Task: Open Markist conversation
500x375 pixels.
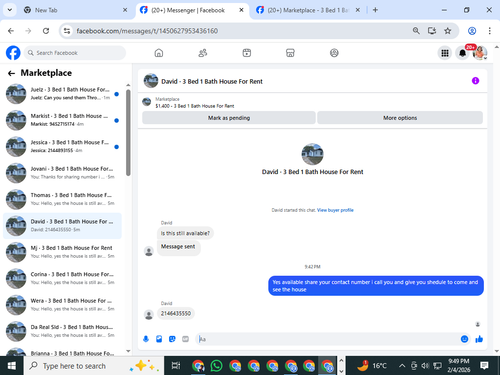Action: (x=62, y=120)
